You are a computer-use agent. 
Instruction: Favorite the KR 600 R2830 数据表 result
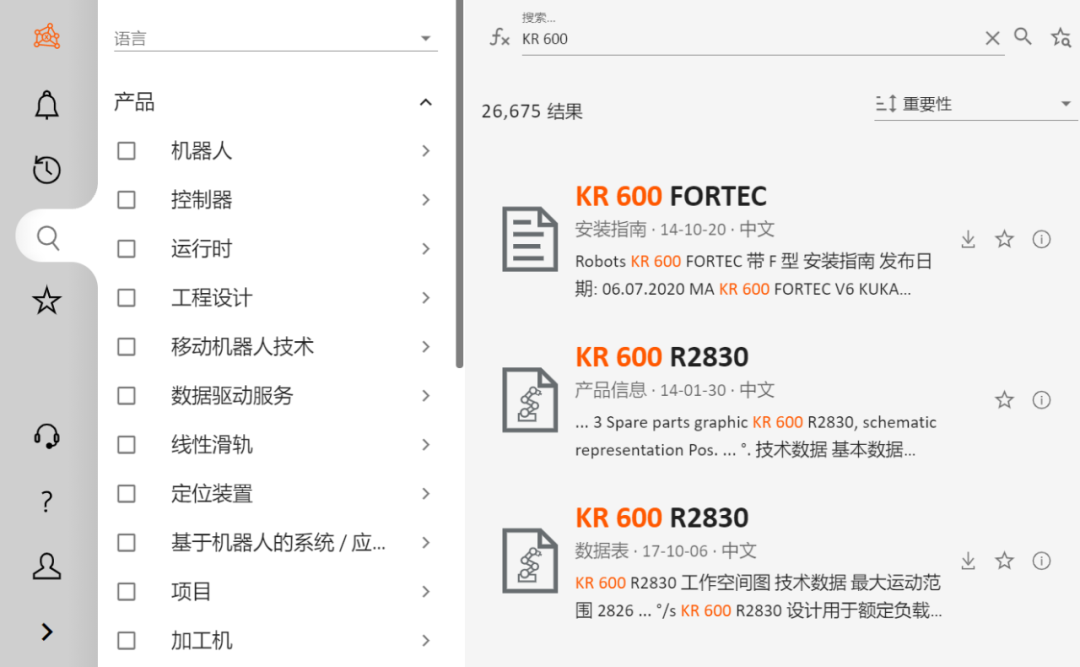(1005, 560)
